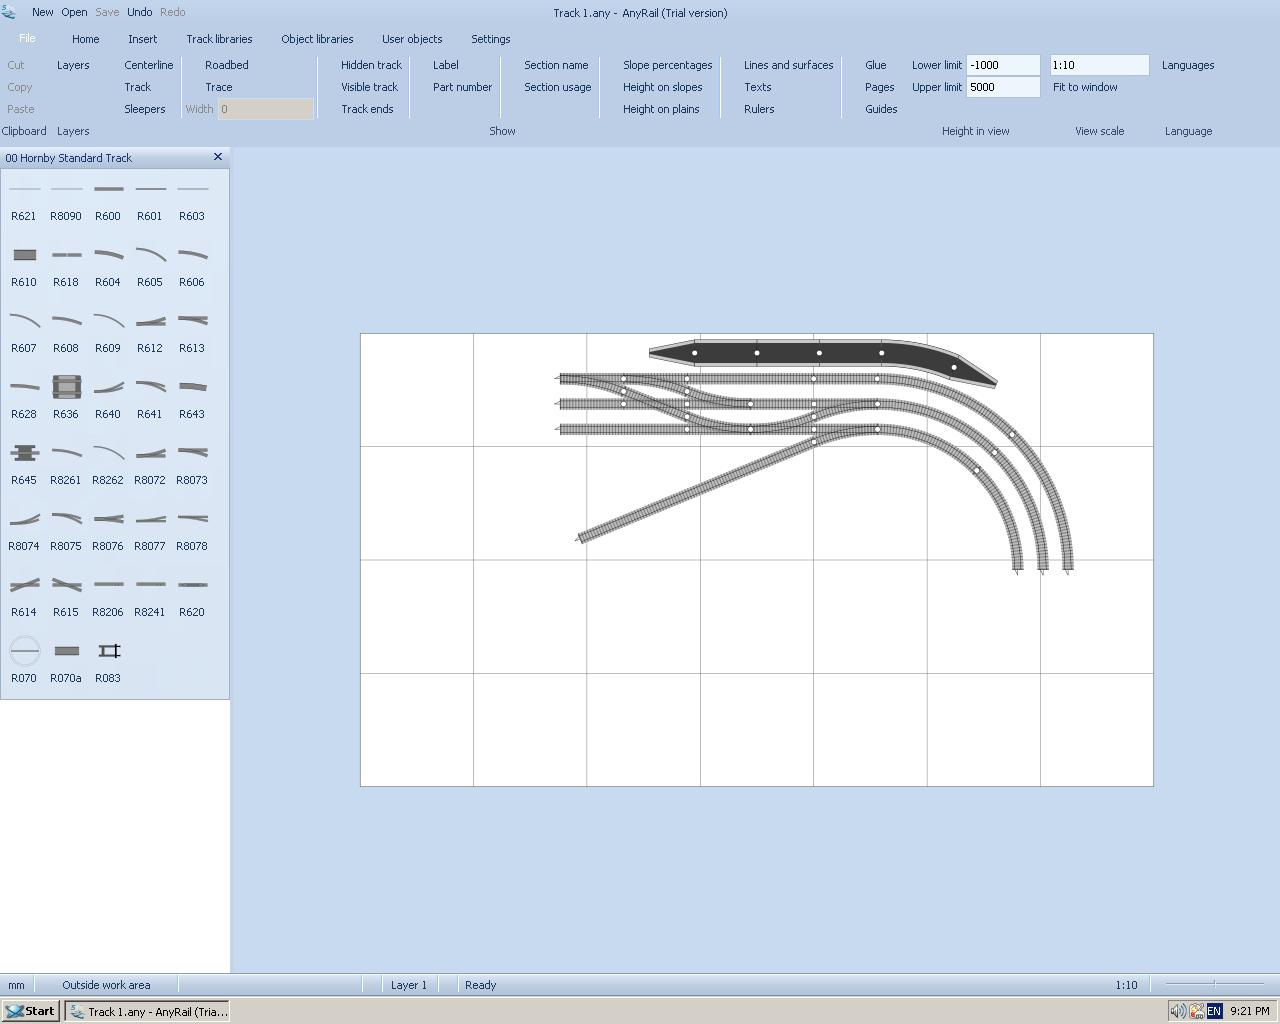
Task: Close the Hornby Standard Track panel
Action: [218, 157]
